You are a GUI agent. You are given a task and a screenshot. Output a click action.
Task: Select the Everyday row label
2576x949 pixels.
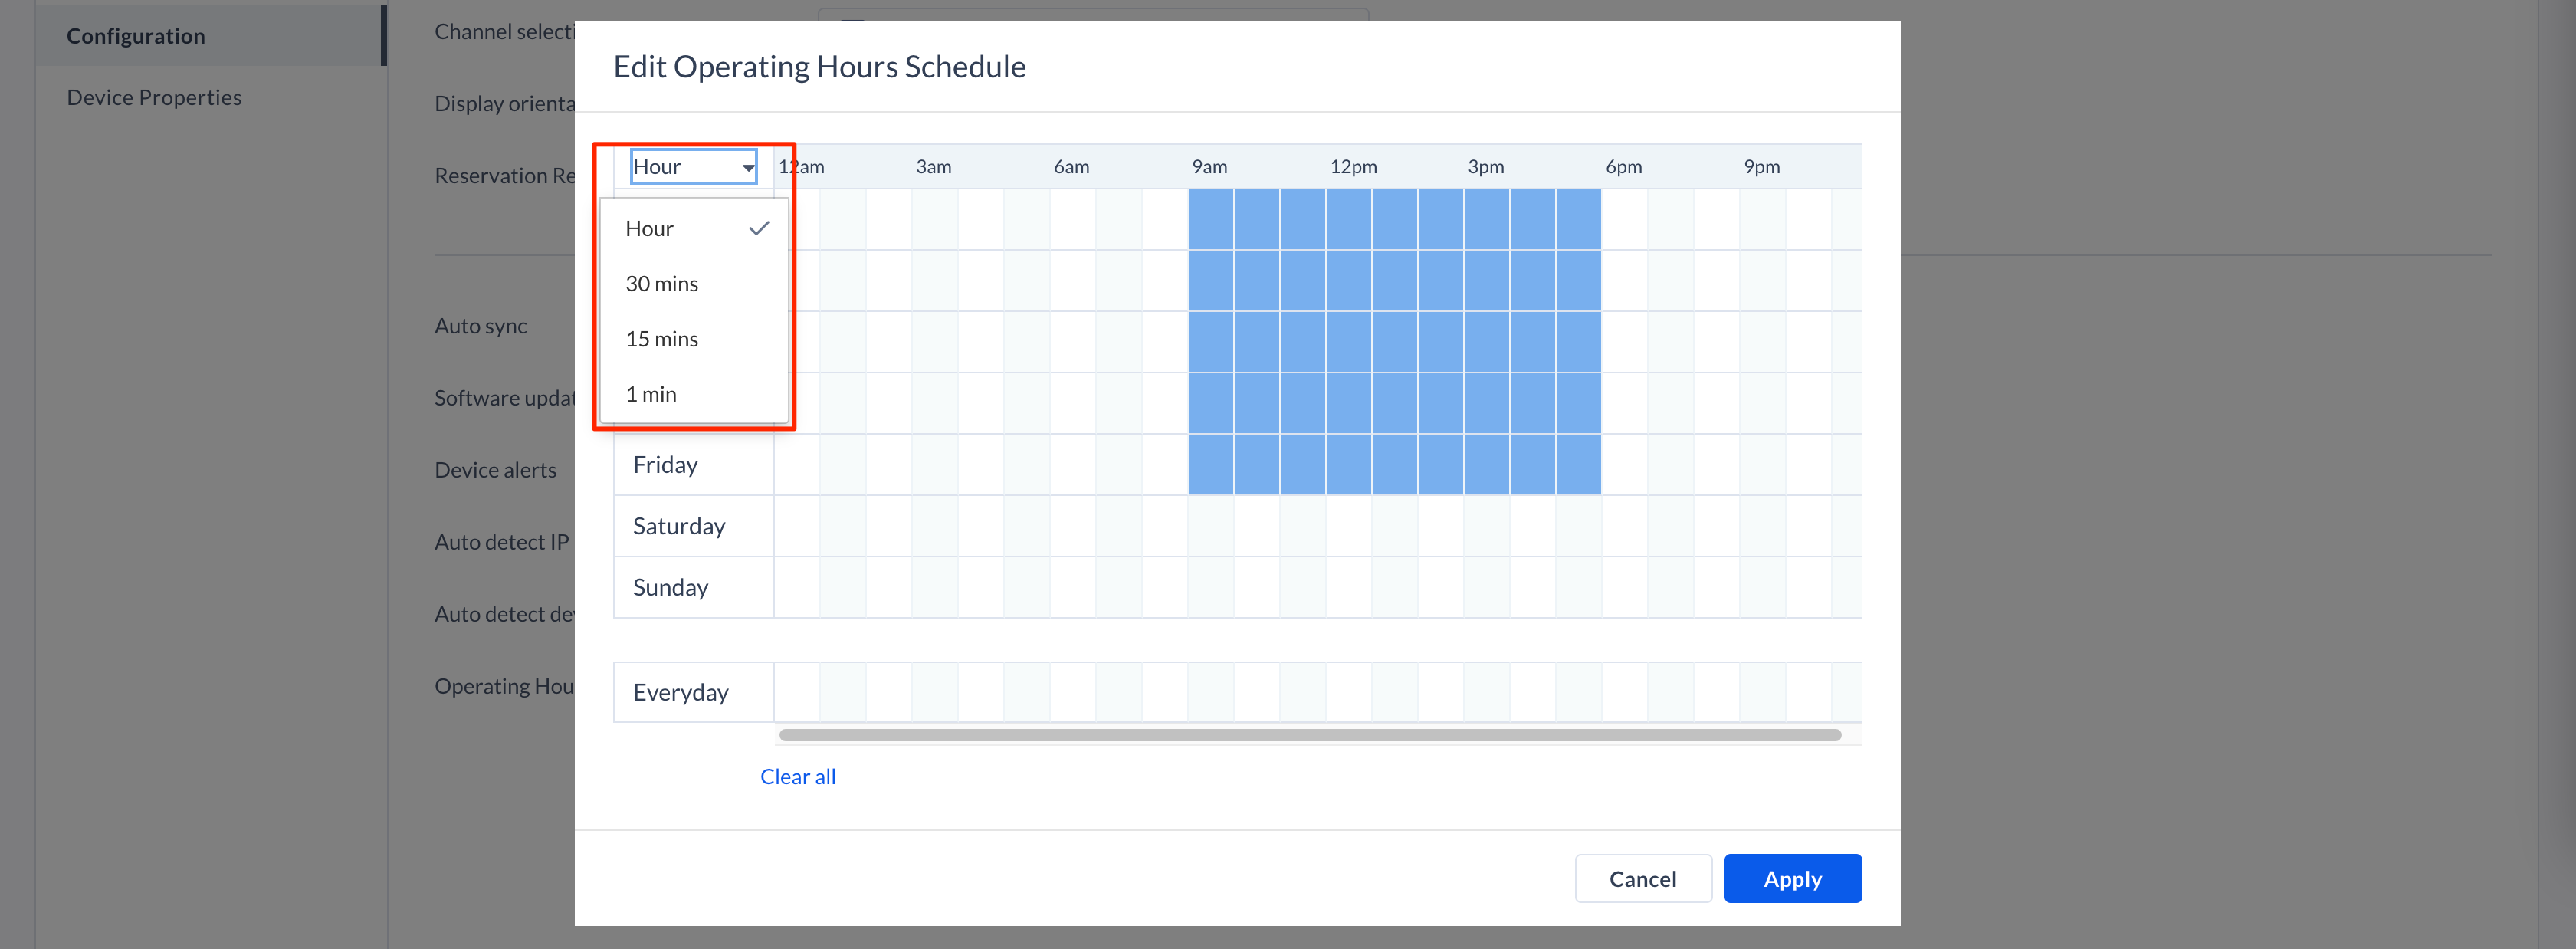pyautogui.click(x=680, y=692)
